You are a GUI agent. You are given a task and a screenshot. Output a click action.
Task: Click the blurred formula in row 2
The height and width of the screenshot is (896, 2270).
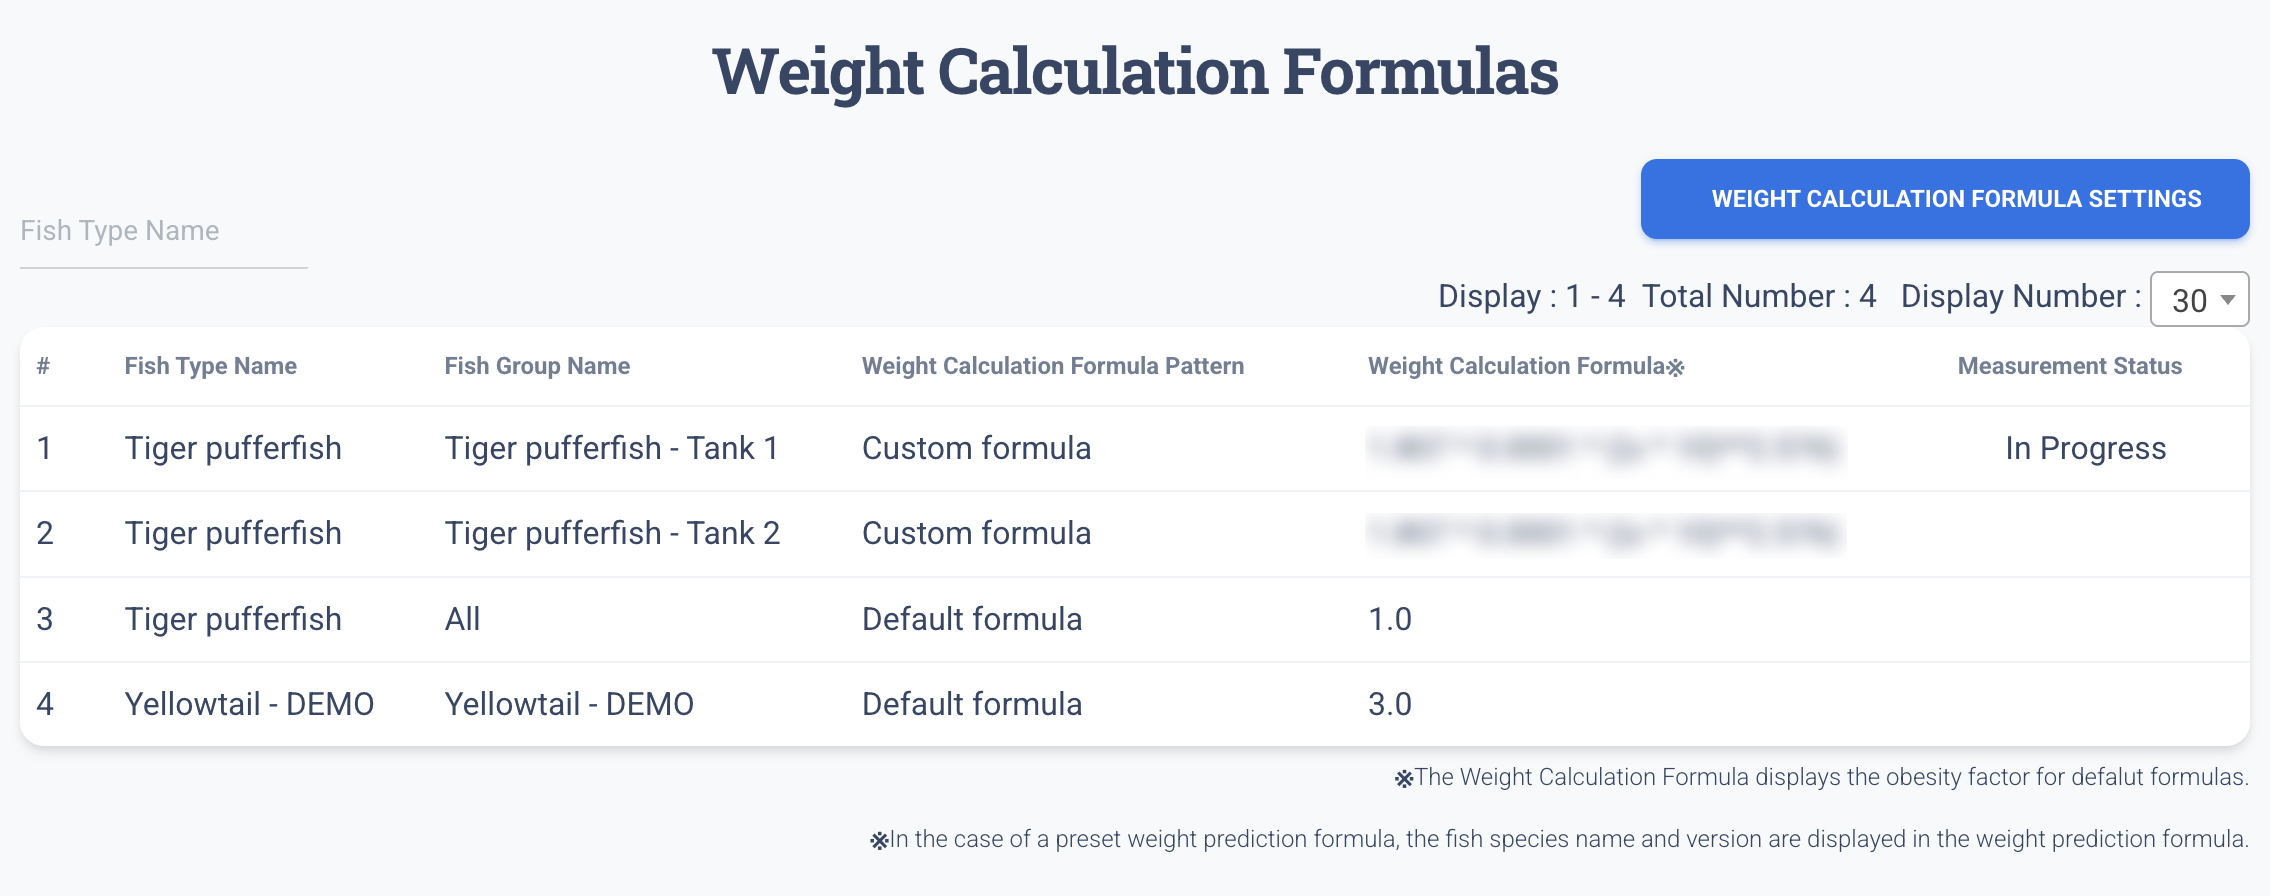[x=1605, y=533]
